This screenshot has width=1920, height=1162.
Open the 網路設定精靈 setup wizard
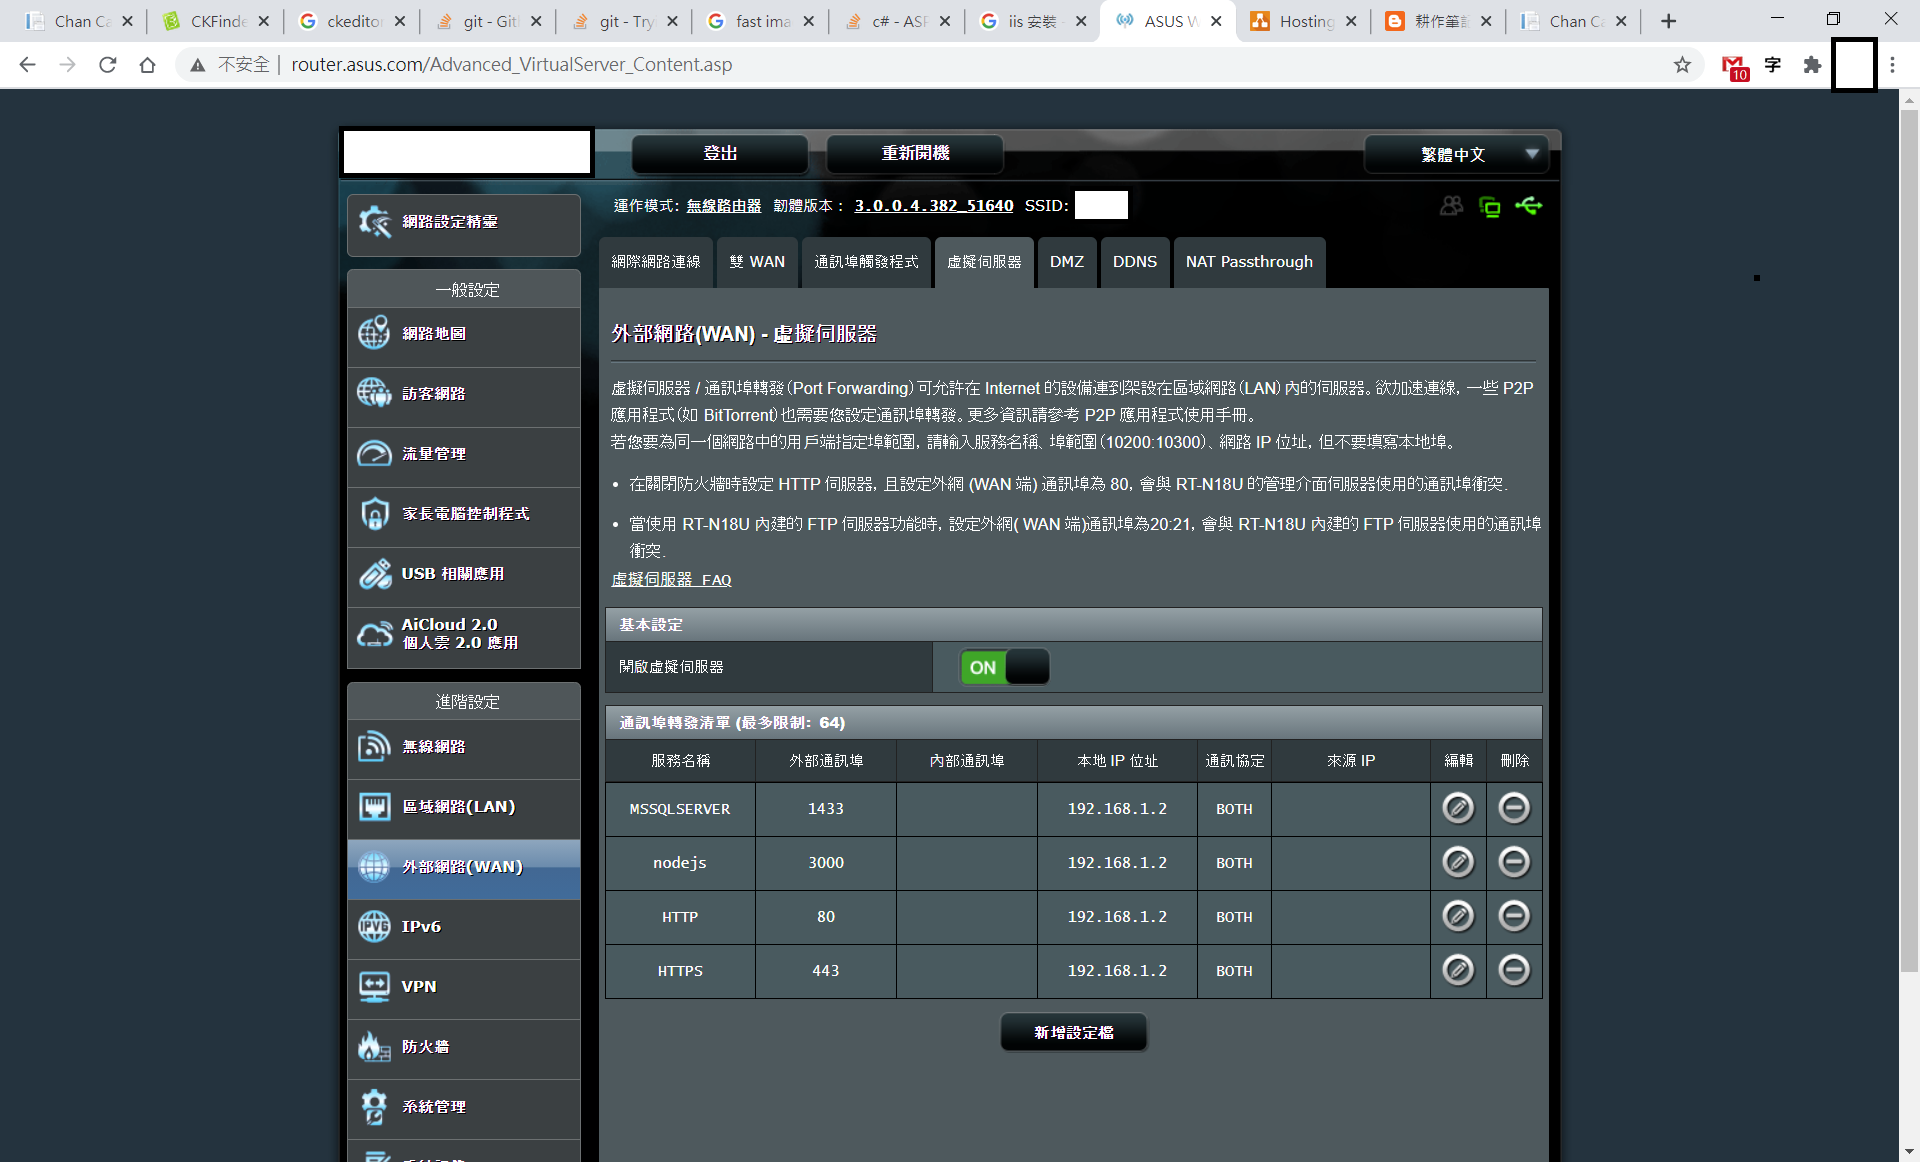coord(463,223)
